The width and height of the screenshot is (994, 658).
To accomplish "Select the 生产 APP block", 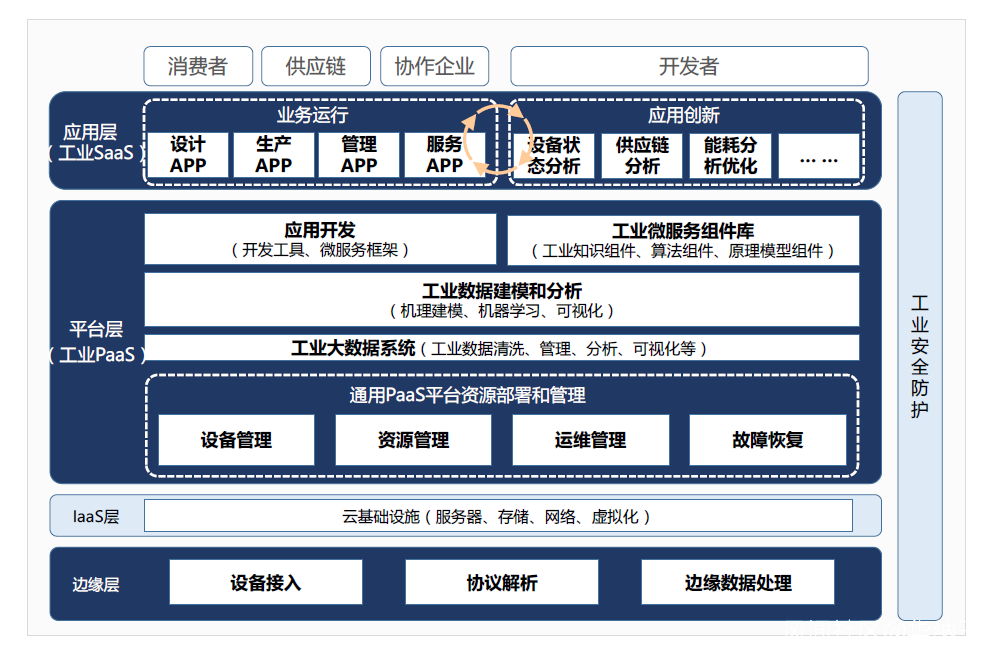I will [x=273, y=155].
